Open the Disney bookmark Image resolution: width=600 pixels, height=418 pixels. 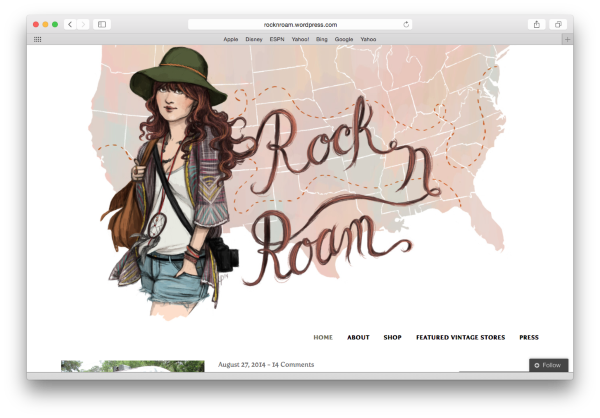pos(254,39)
